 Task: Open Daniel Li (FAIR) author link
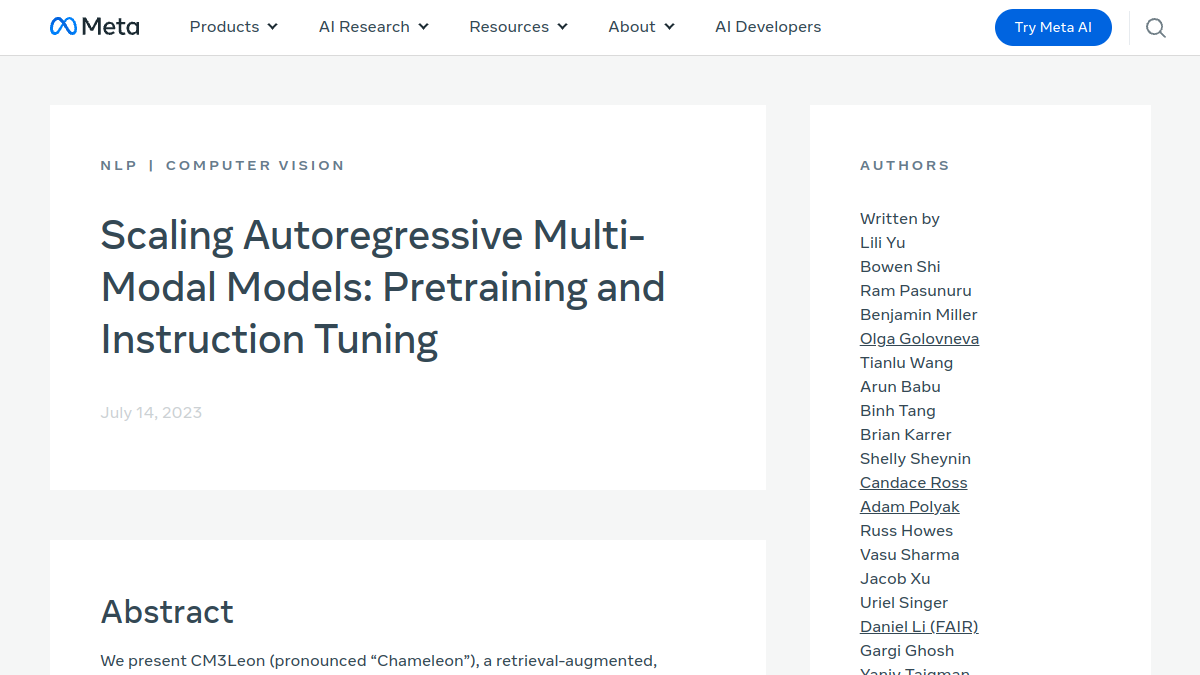pyautogui.click(x=919, y=626)
